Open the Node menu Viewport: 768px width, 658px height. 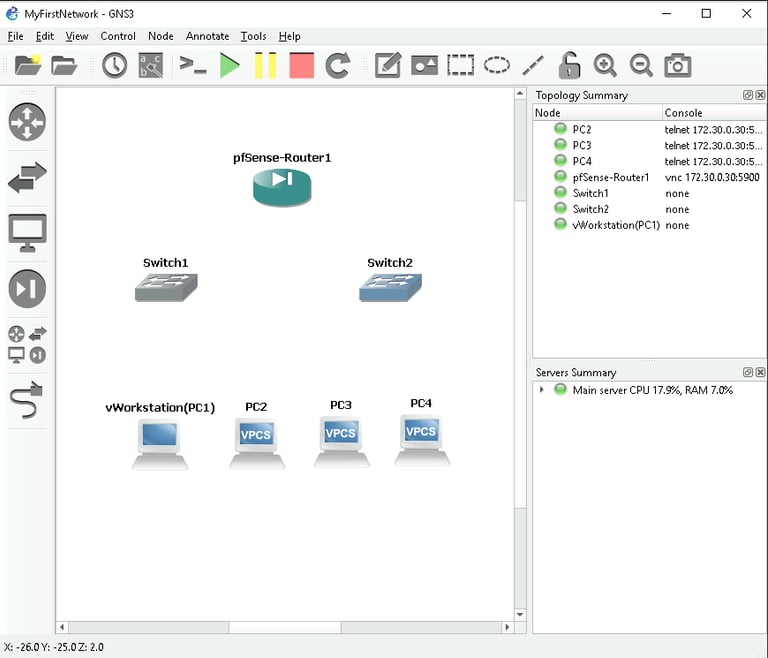(x=161, y=36)
